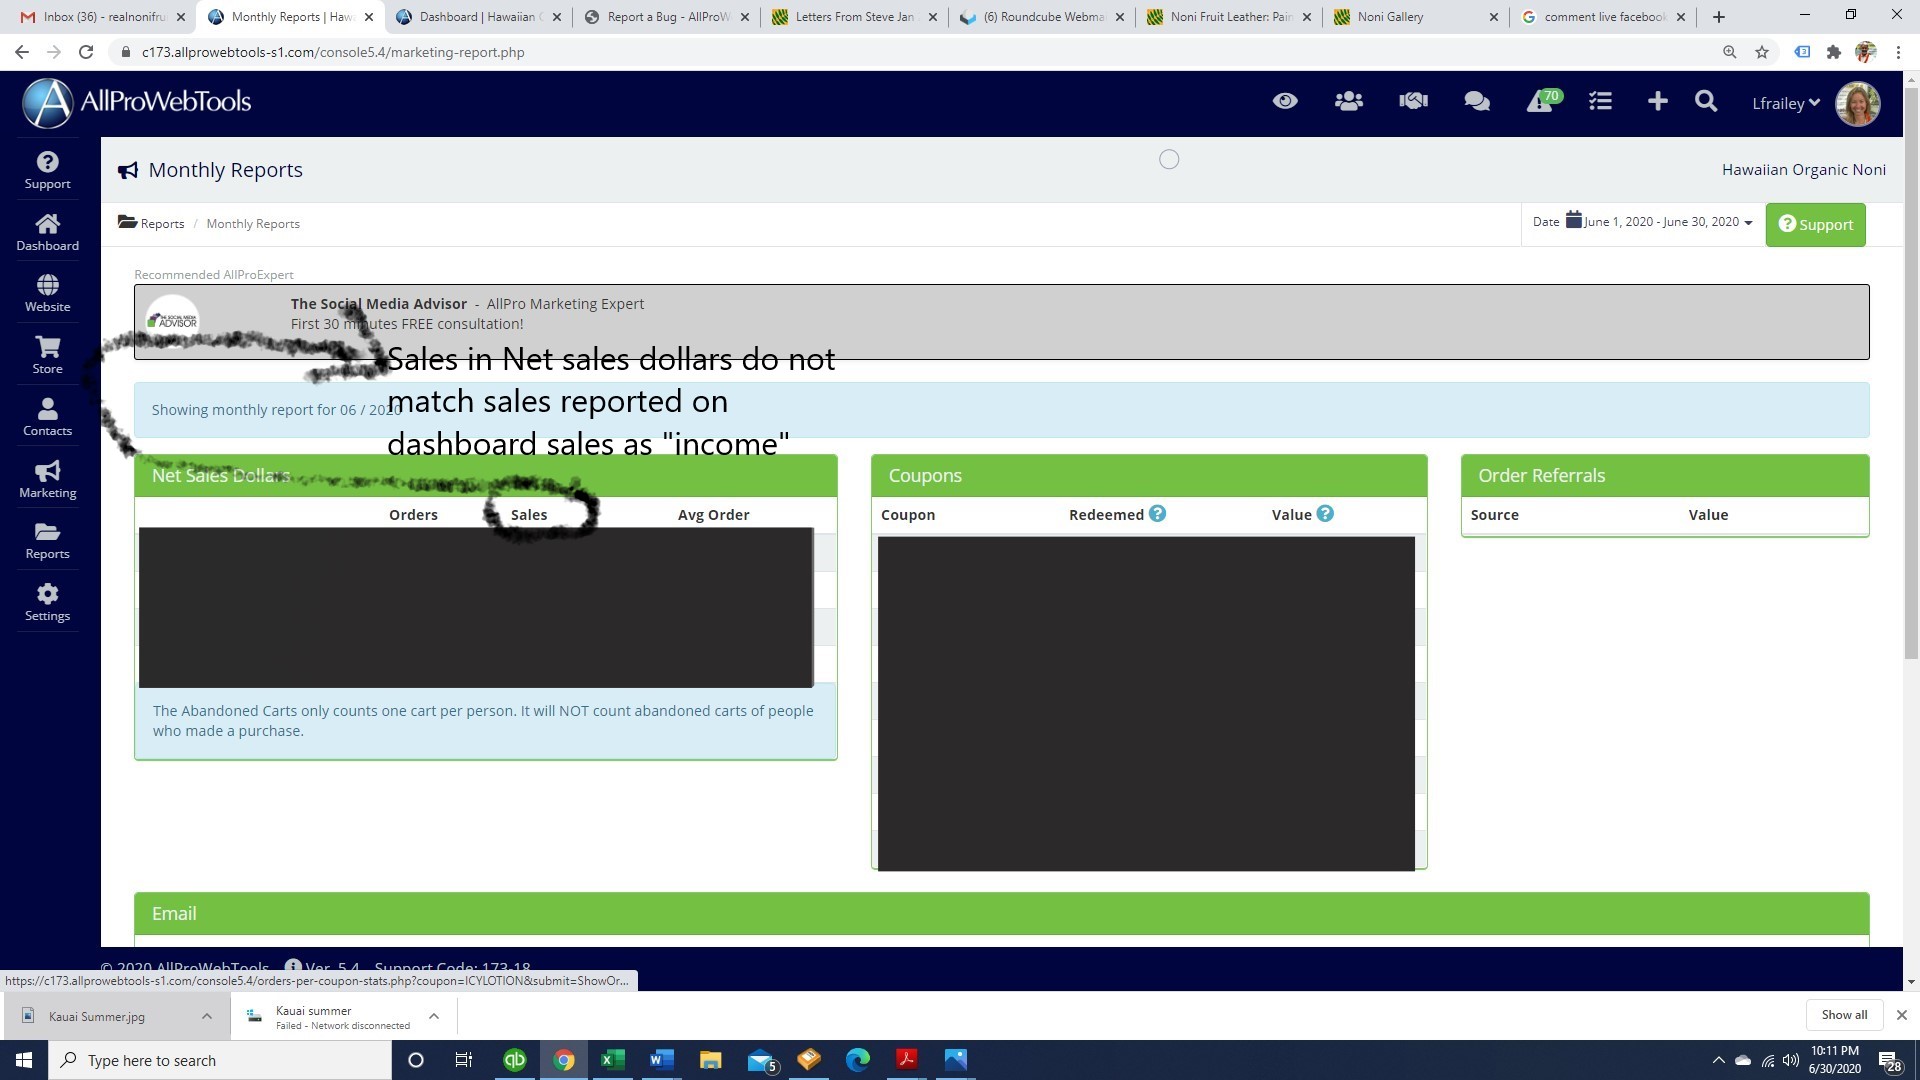This screenshot has width=1920, height=1080.
Task: Click the Order Referrals panel header
Action: 1665,476
